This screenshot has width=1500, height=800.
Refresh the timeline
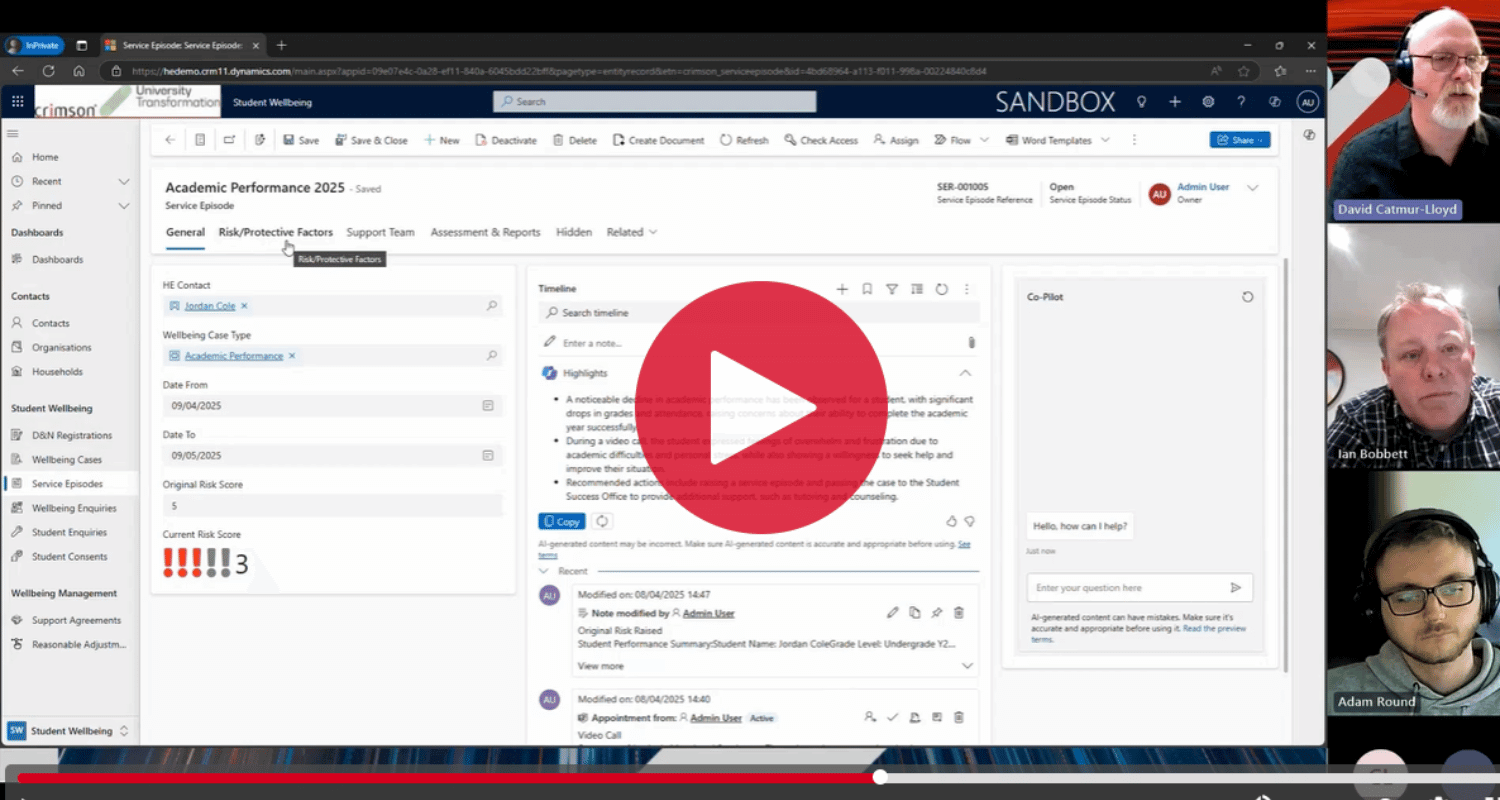[942, 289]
